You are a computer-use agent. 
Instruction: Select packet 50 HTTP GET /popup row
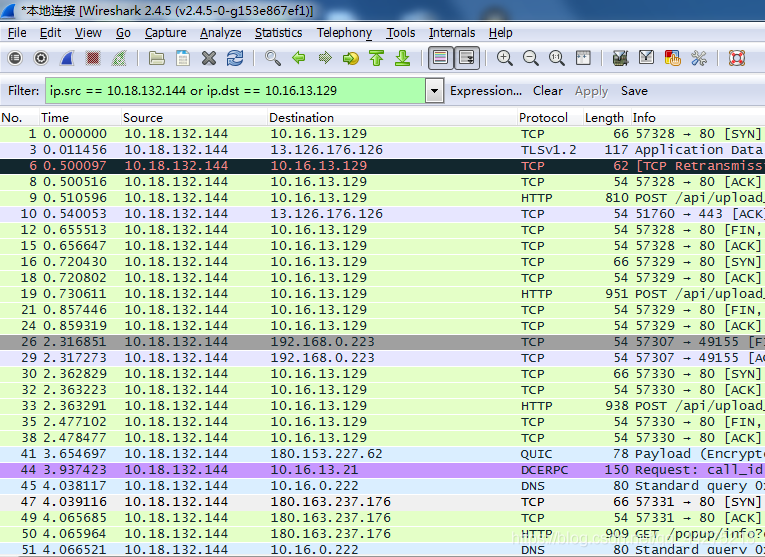coord(382,534)
